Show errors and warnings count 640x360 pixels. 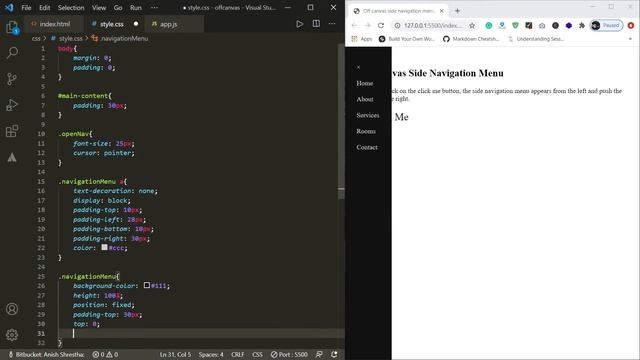point(105,354)
